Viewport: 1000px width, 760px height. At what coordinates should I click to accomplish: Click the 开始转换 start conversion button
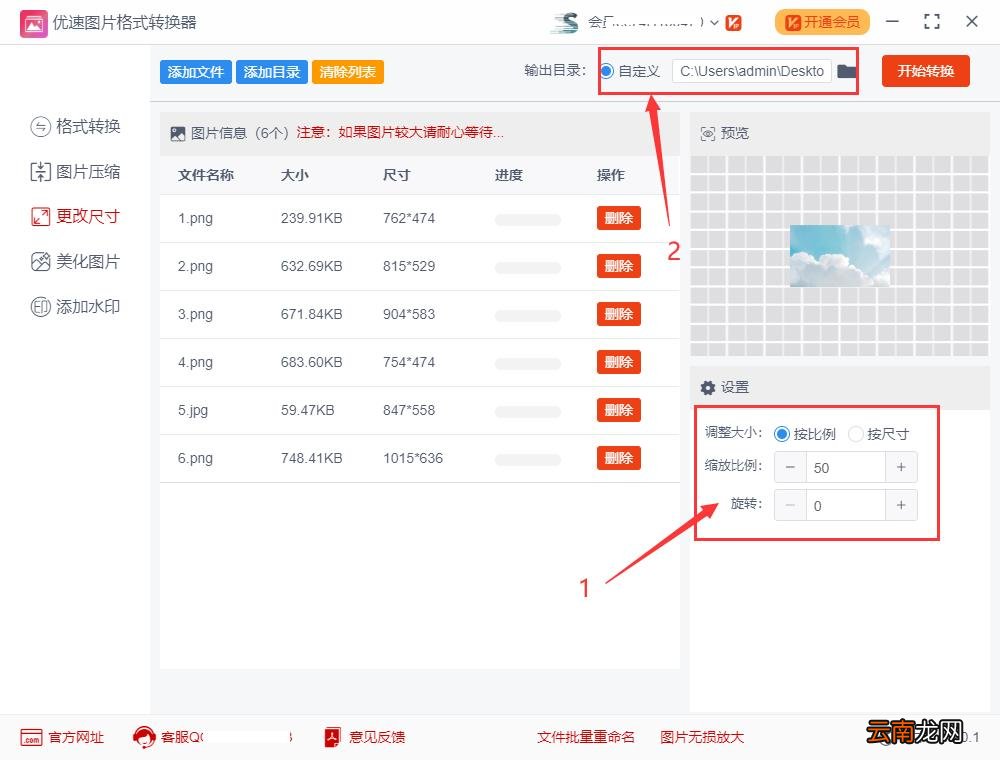tap(925, 71)
